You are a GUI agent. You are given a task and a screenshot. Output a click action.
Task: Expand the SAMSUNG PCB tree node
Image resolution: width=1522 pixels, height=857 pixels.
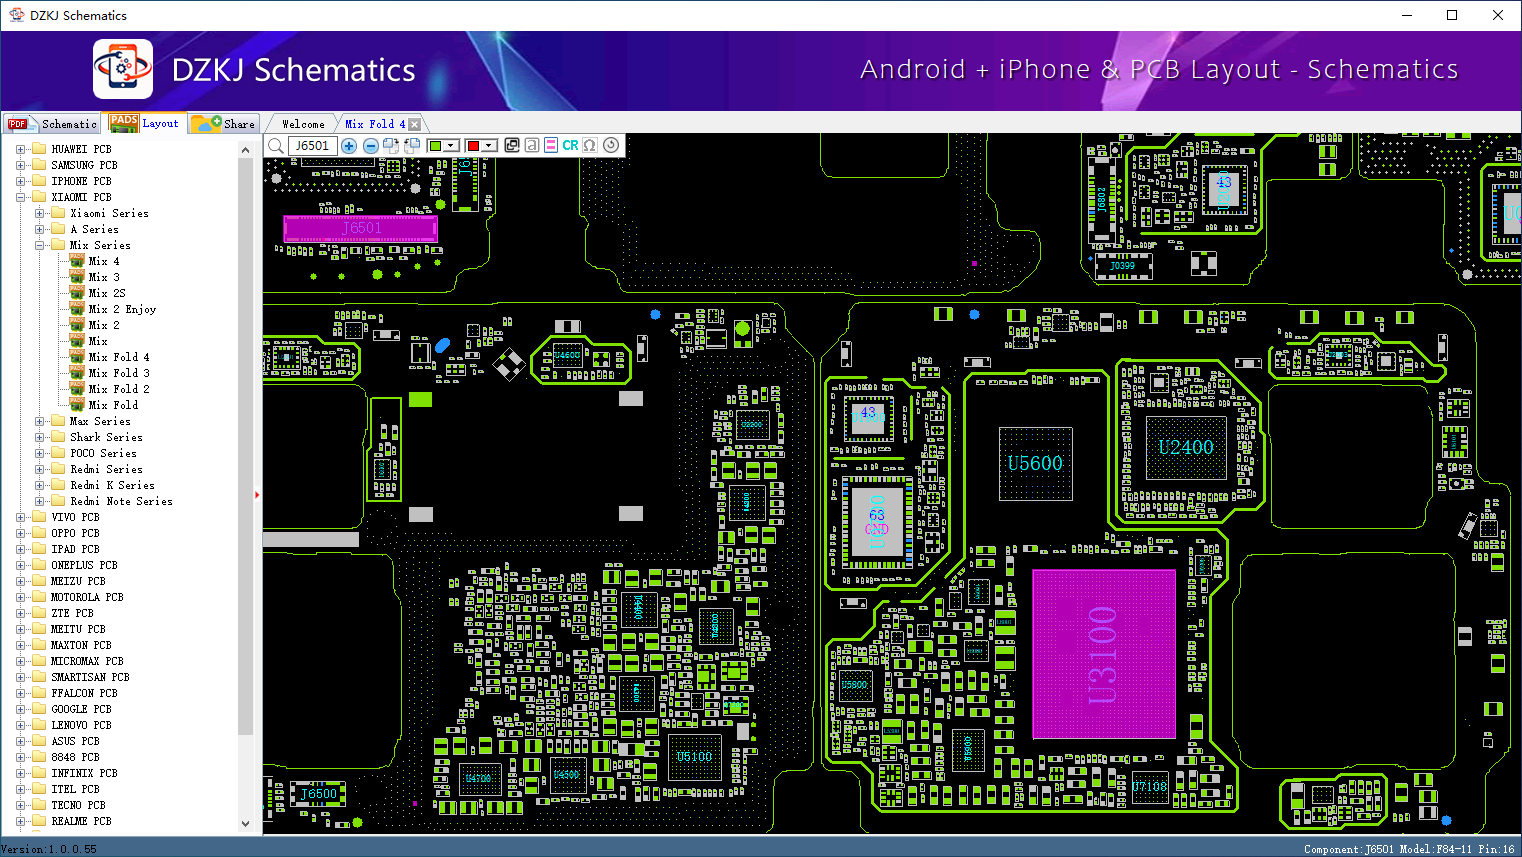click(21, 165)
